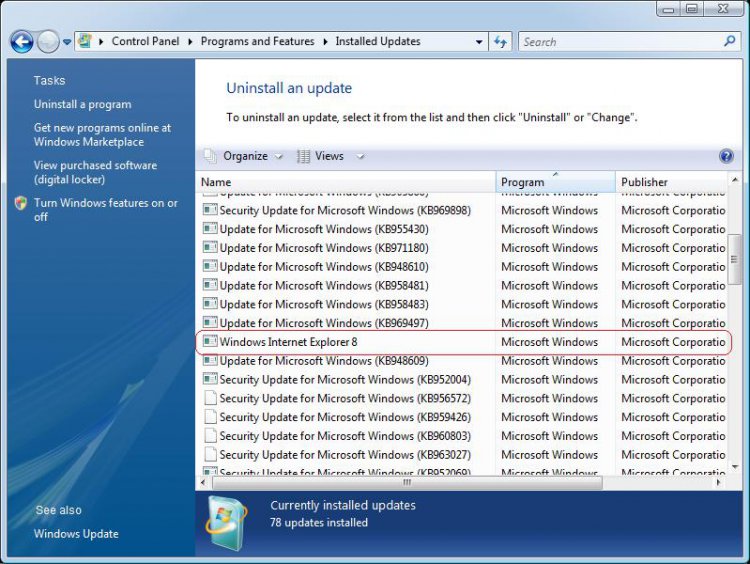Click blank page icon of KB963027
The width and height of the screenshot is (750, 564).
click(x=210, y=454)
